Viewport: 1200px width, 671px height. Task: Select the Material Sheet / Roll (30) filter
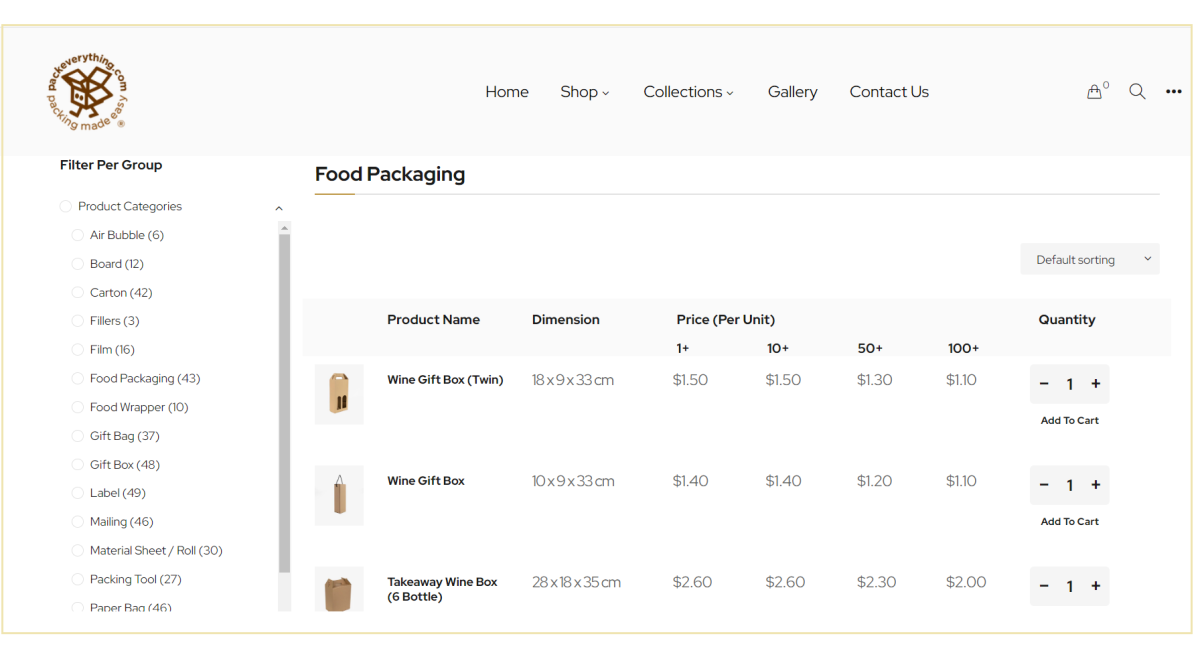78,551
